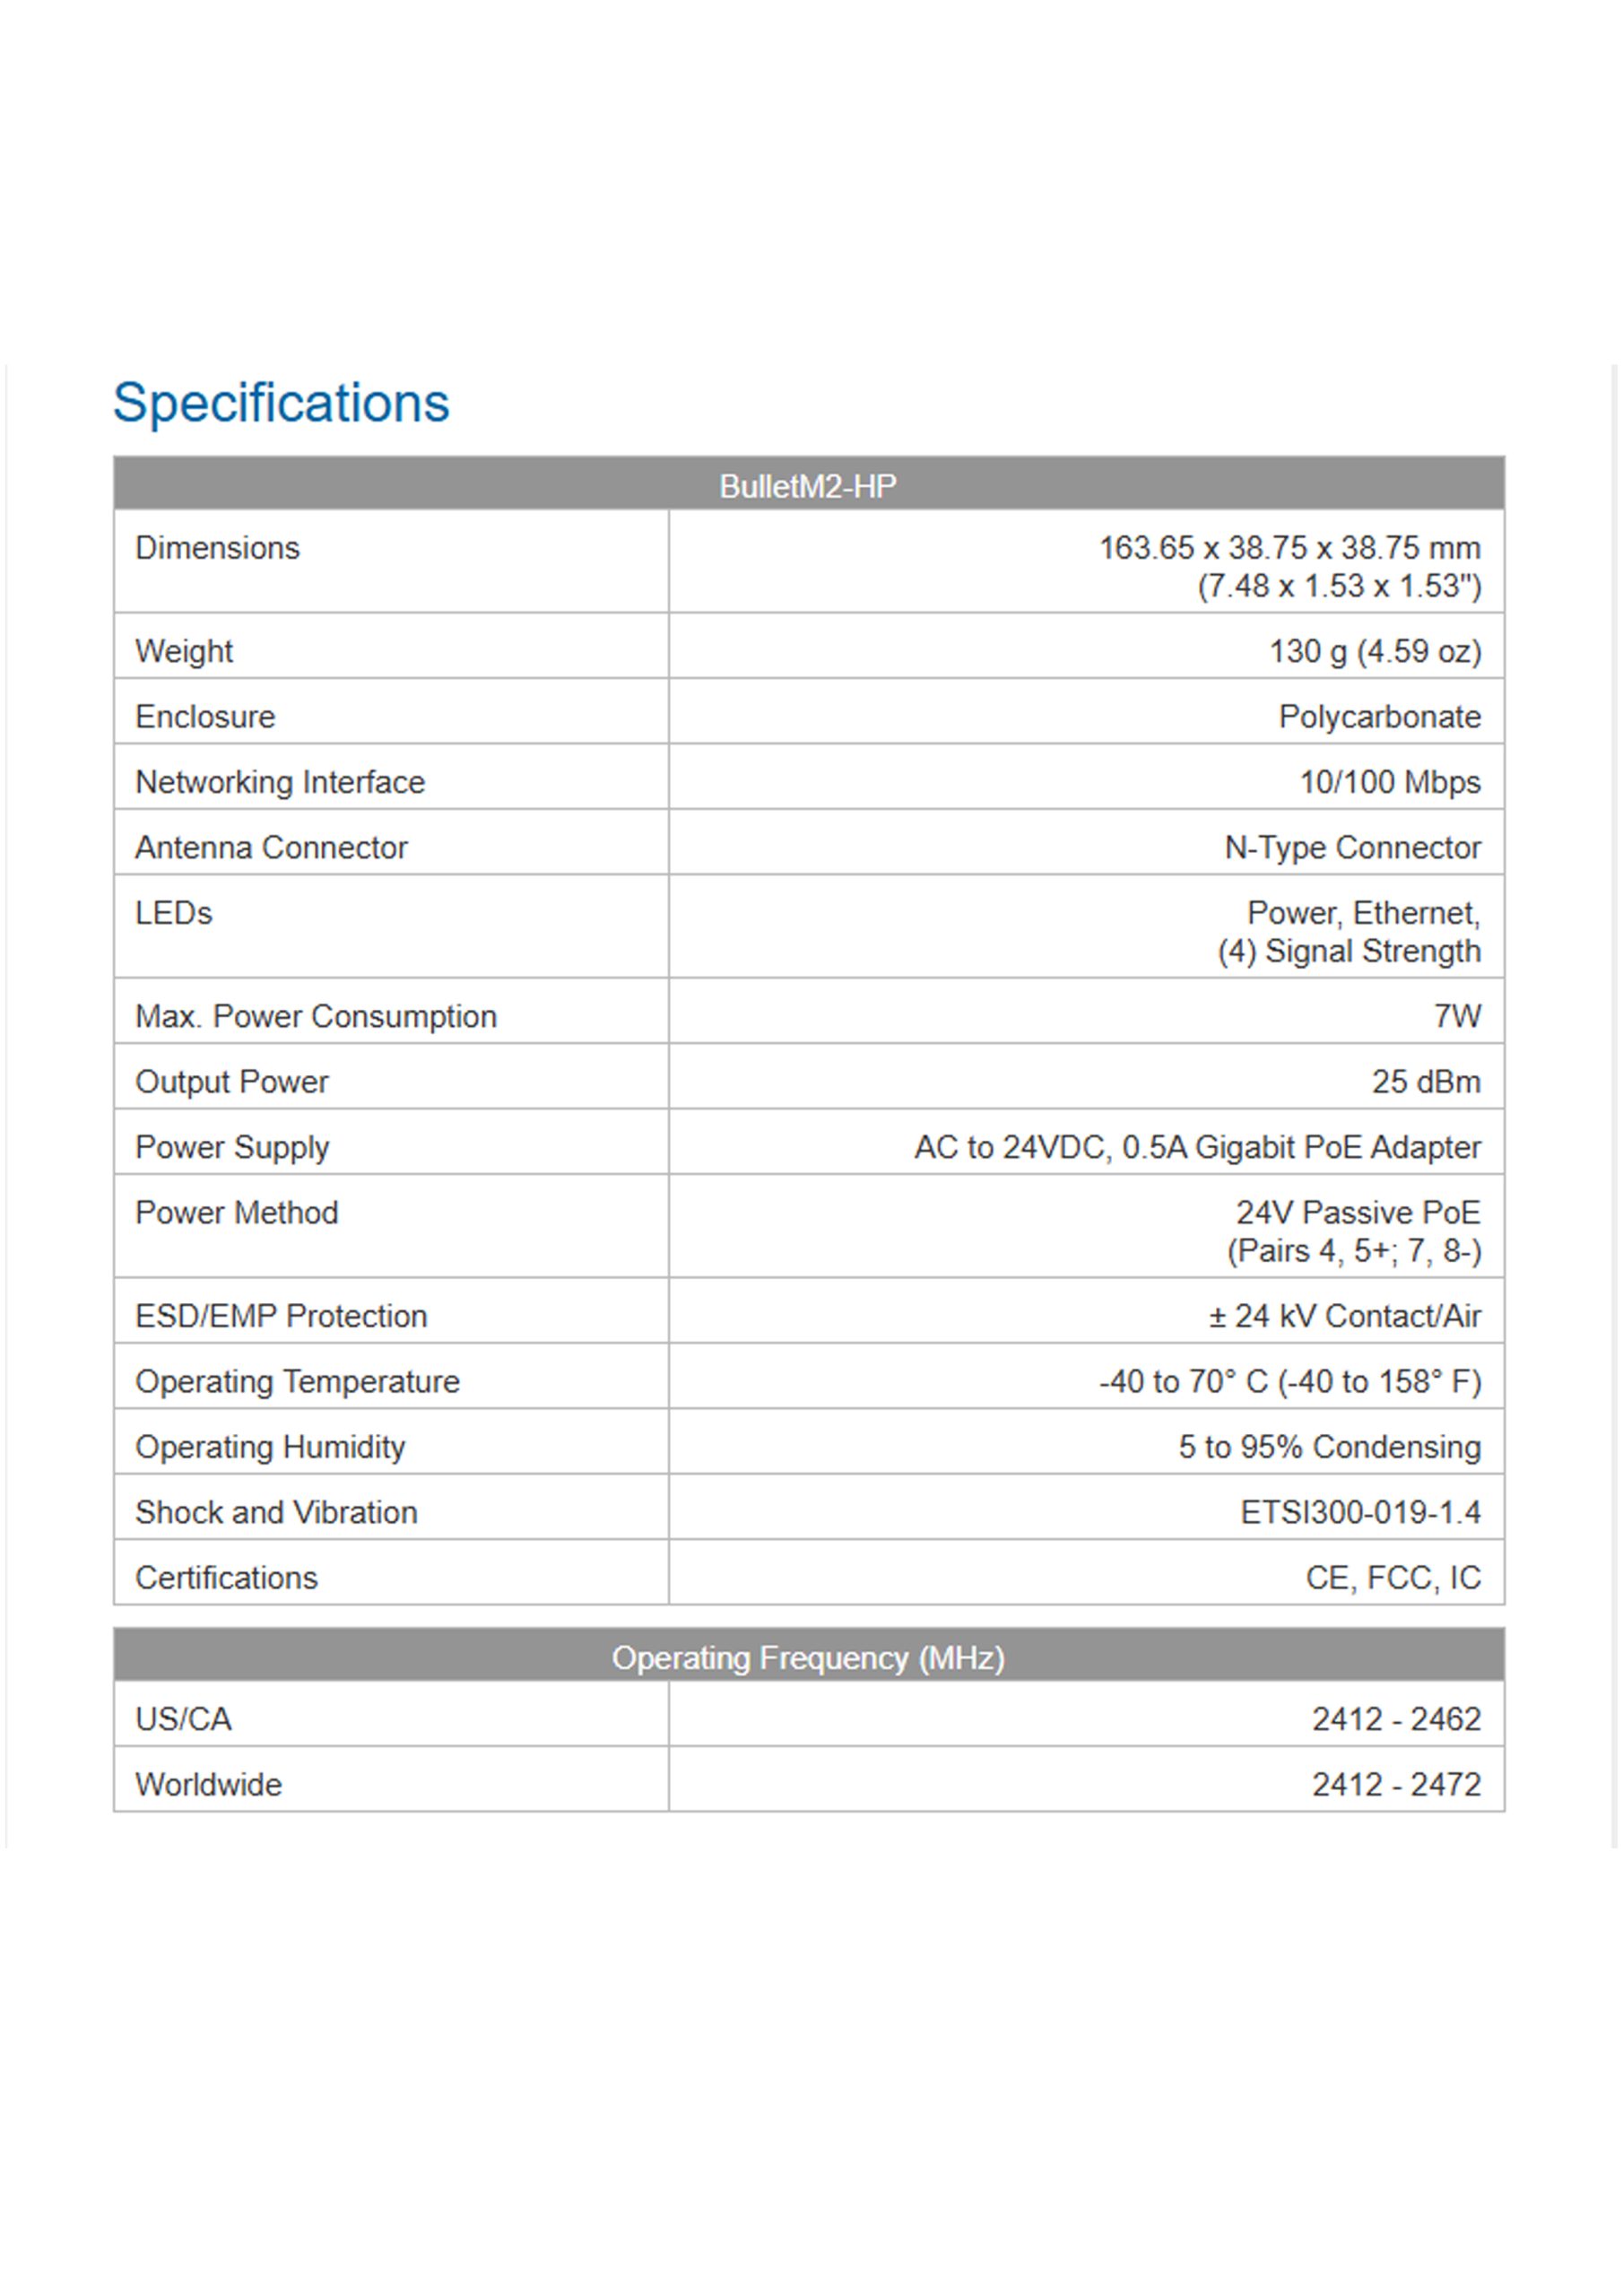Click the 24V Passive PoE value
Viewport: 1623px width, 2296px height.
click(x=1358, y=1213)
